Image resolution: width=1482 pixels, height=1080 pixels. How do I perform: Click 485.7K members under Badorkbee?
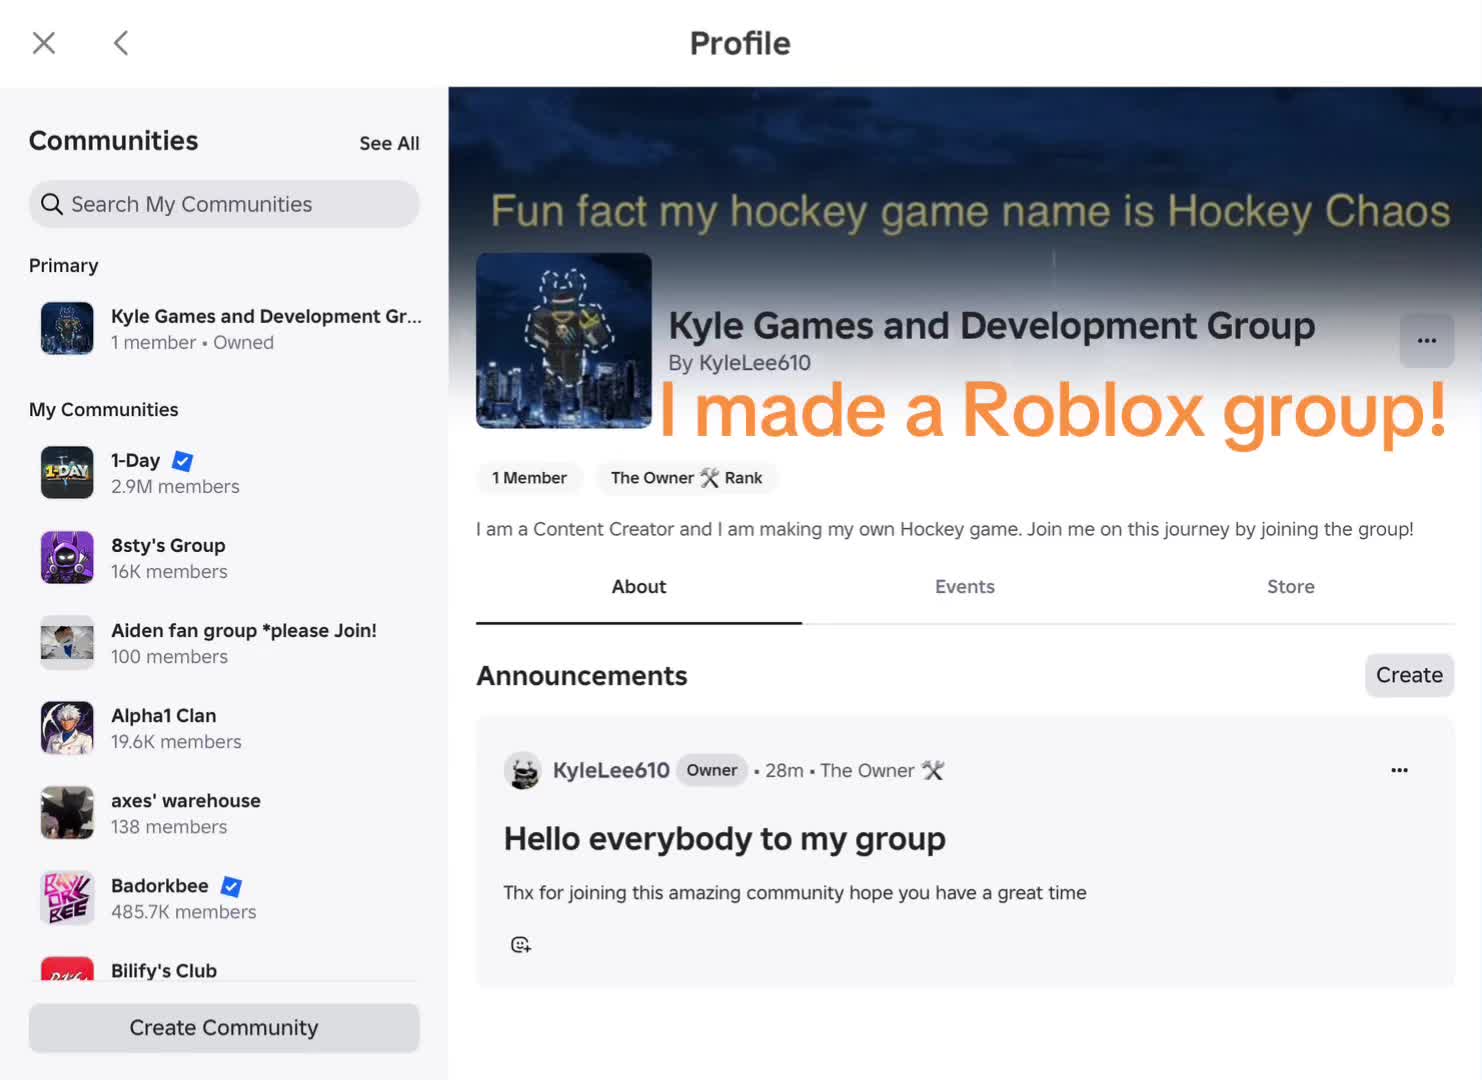[x=184, y=912]
